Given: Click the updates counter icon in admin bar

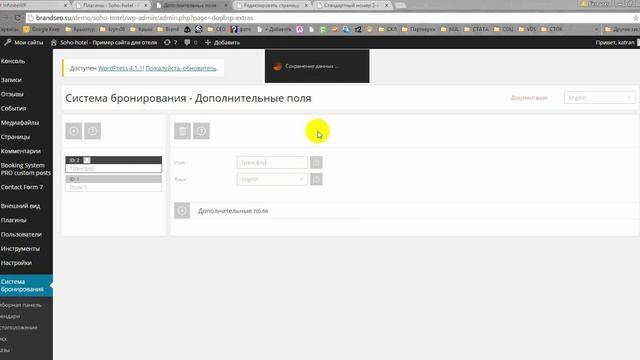Looking at the screenshot, I should 171,42.
